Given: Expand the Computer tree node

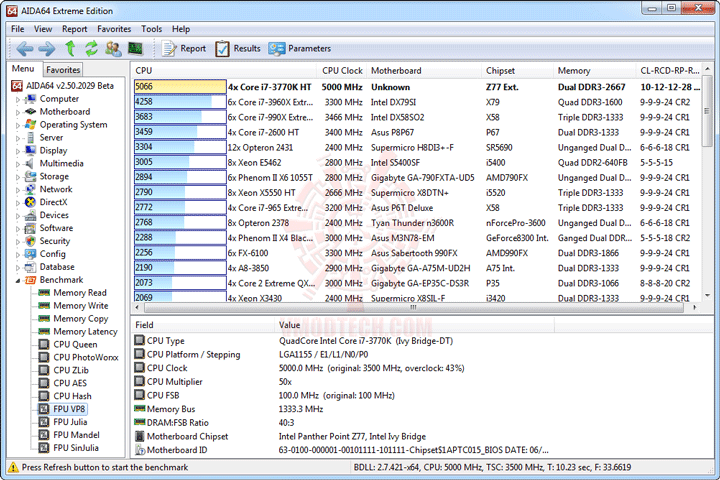Looking at the screenshot, I should coord(18,99).
